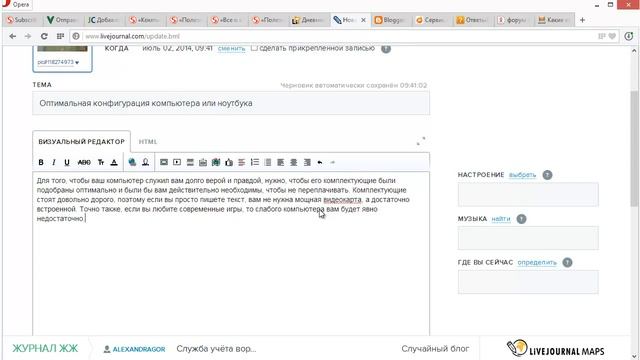Open the 'Дневн' browser tab
640x360 pixels.
pyautogui.click(x=309, y=20)
